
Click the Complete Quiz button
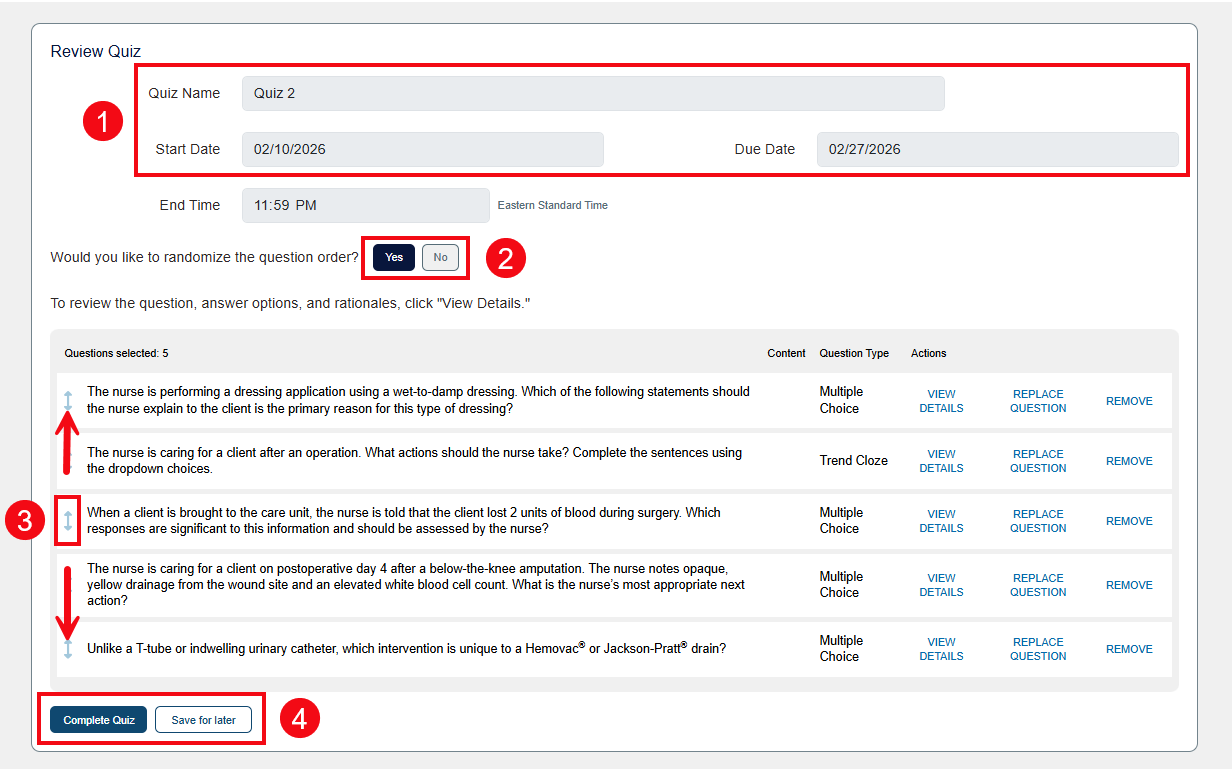point(97,719)
